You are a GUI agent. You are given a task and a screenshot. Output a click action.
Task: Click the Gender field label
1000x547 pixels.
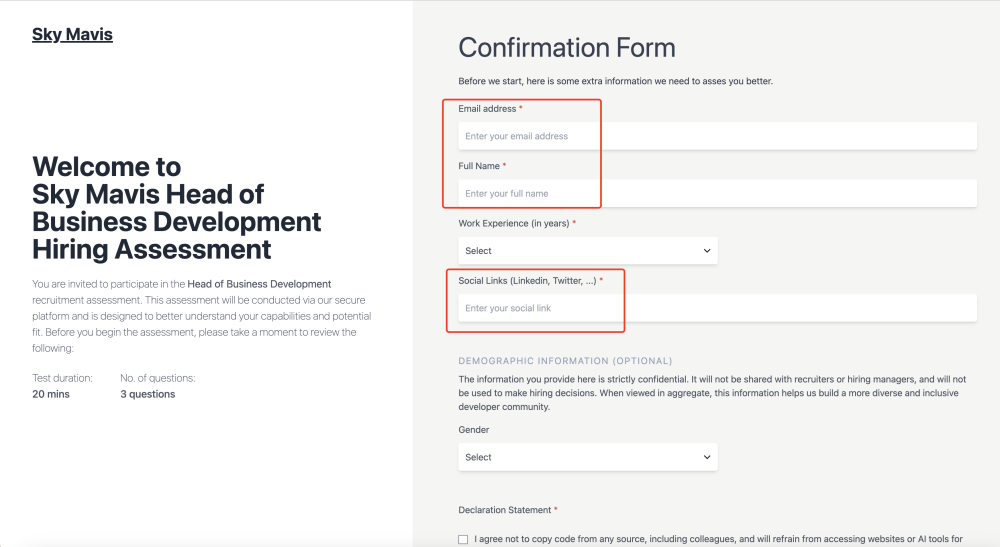(474, 430)
